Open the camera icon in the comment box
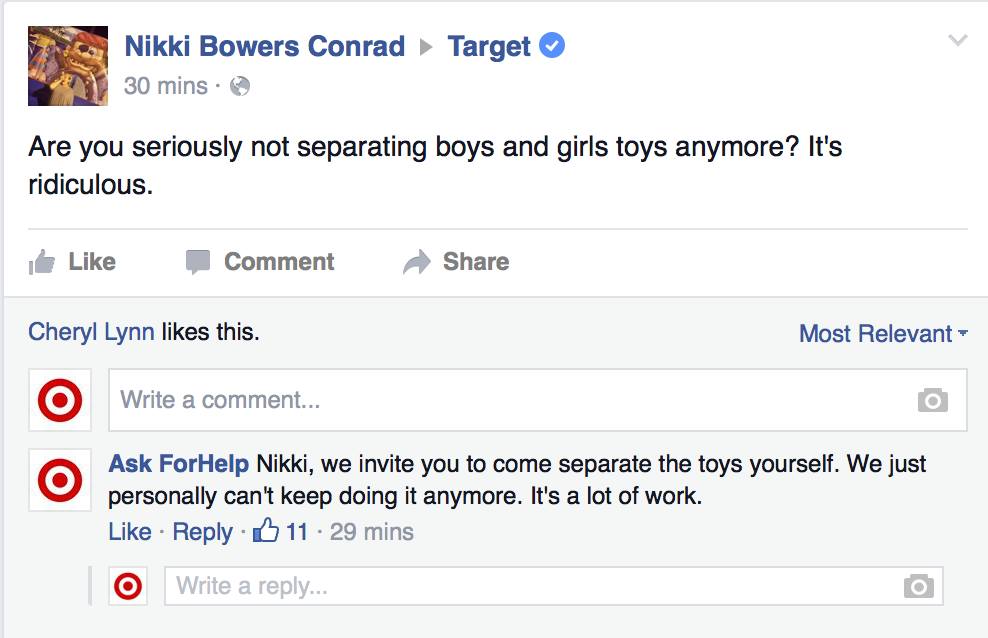Viewport: 988px width, 638px height. pos(933,399)
